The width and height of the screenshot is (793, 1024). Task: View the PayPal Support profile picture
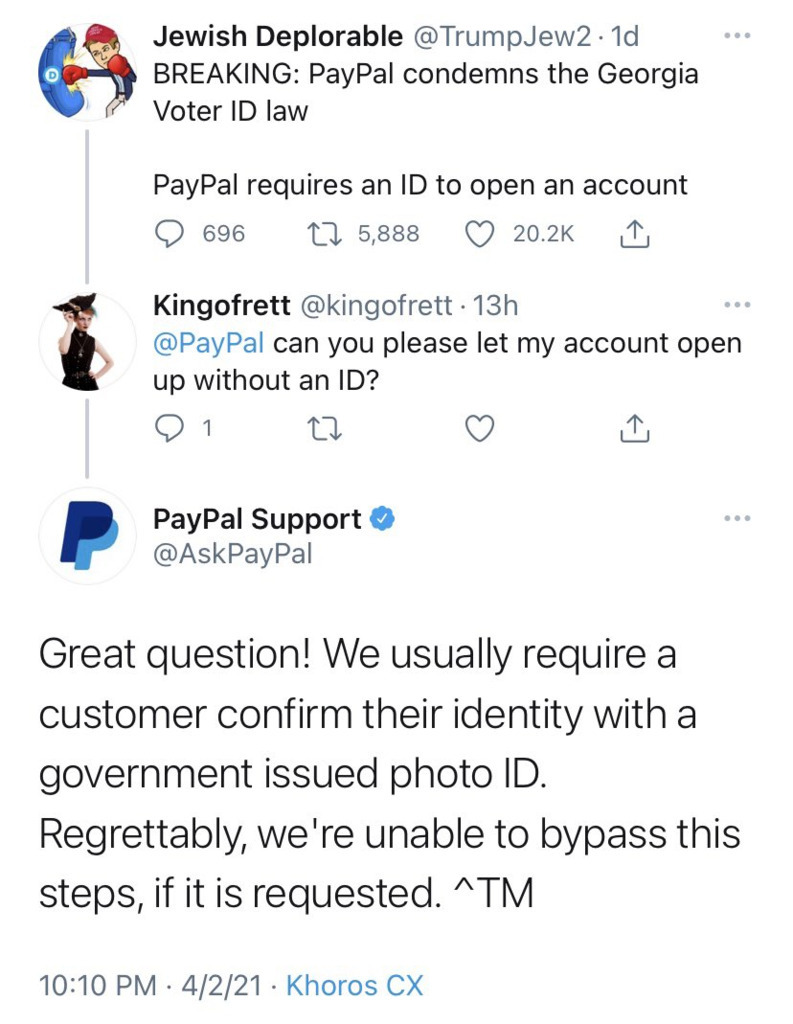click(x=88, y=536)
